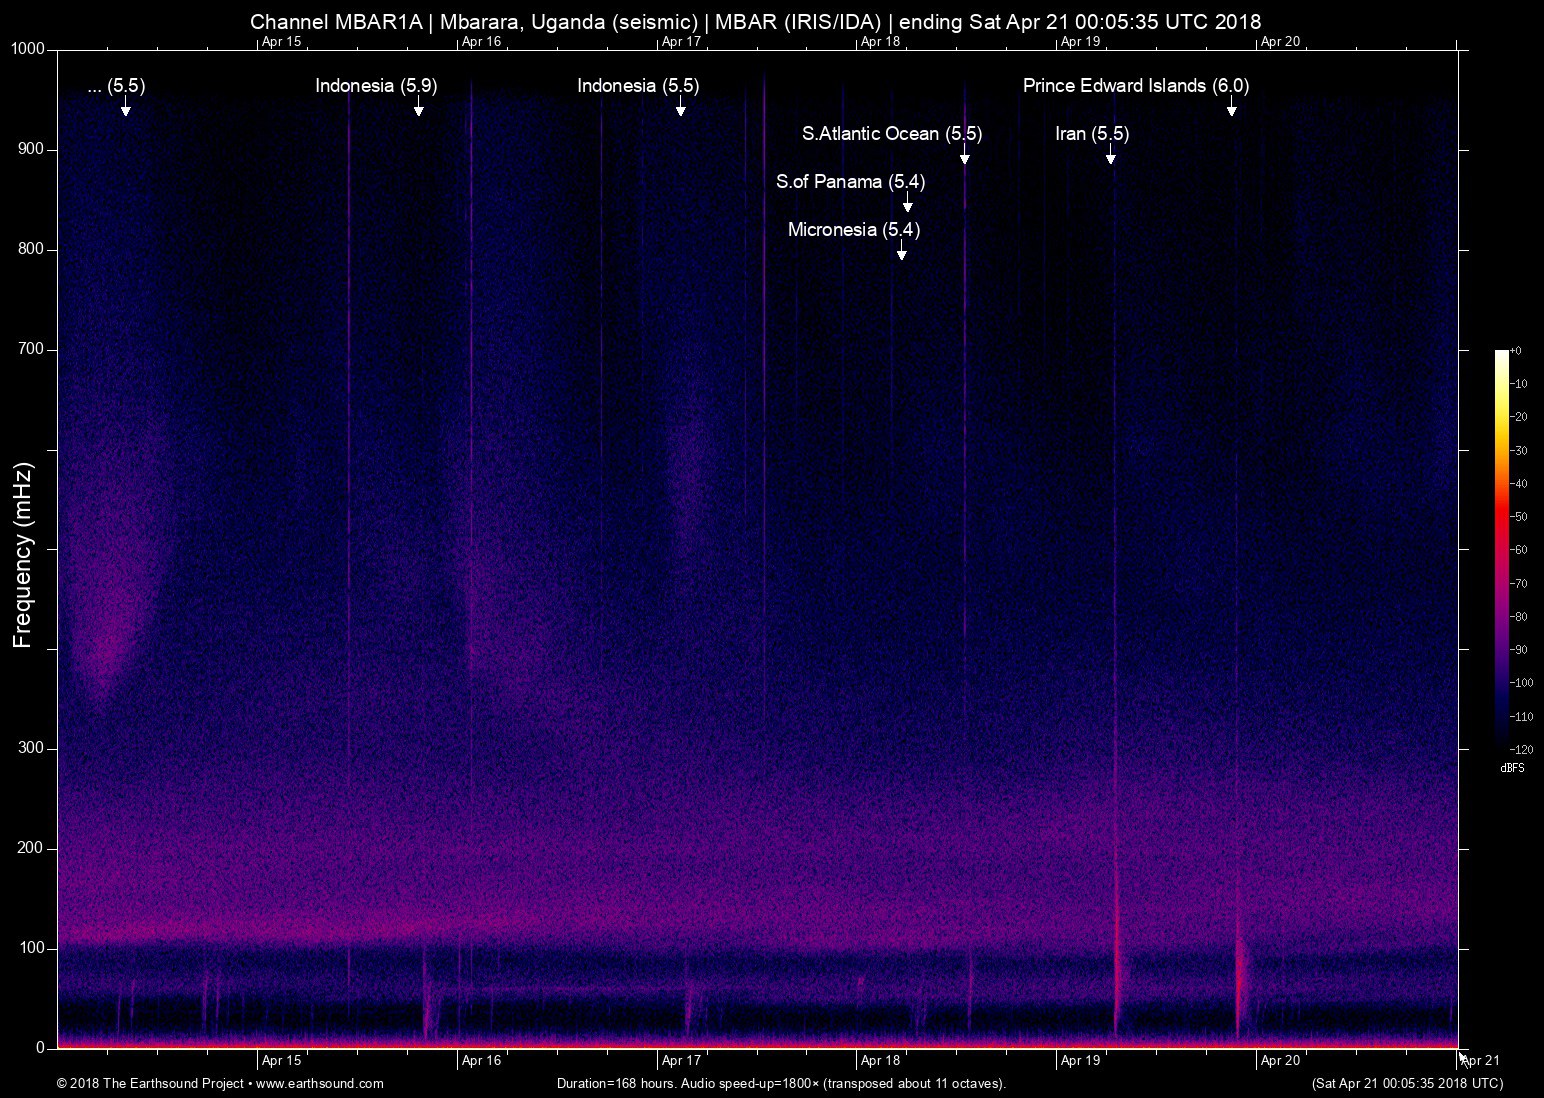Viewport: 1544px width, 1098px height.
Task: Click the 300 frequency tick label
Action: 32,748
